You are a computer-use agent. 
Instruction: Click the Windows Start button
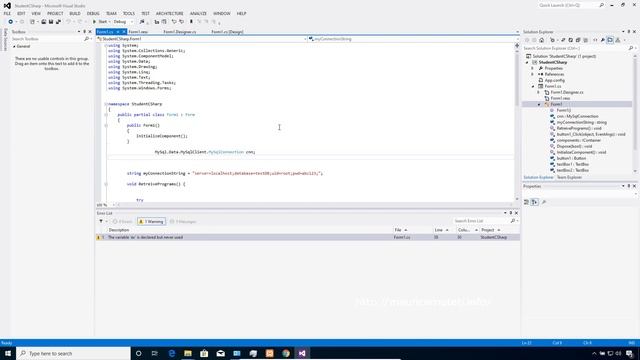point(8,353)
